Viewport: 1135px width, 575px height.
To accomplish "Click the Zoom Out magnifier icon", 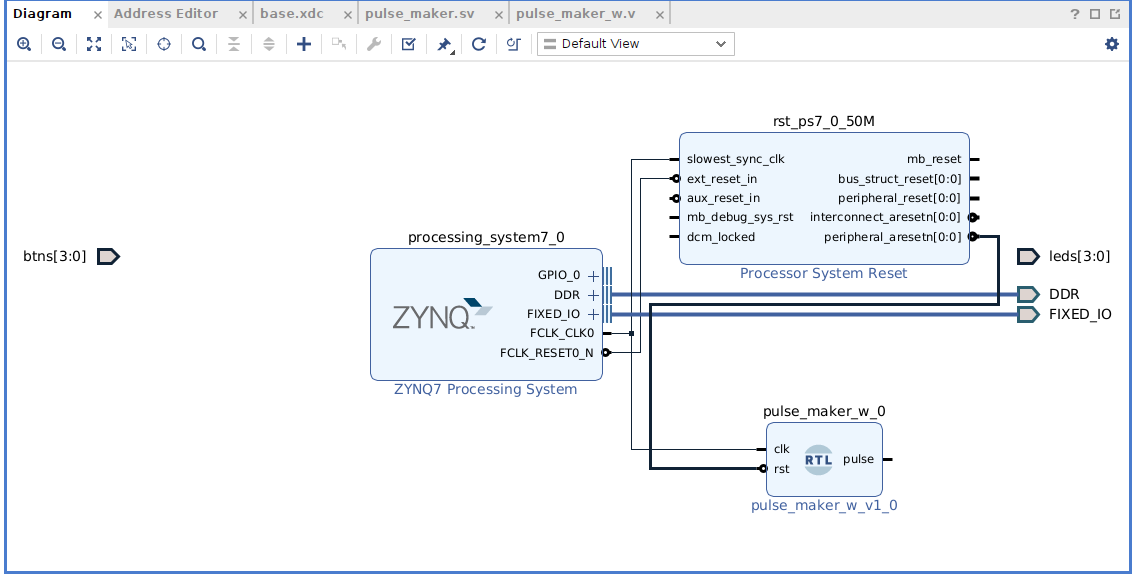I will (59, 44).
